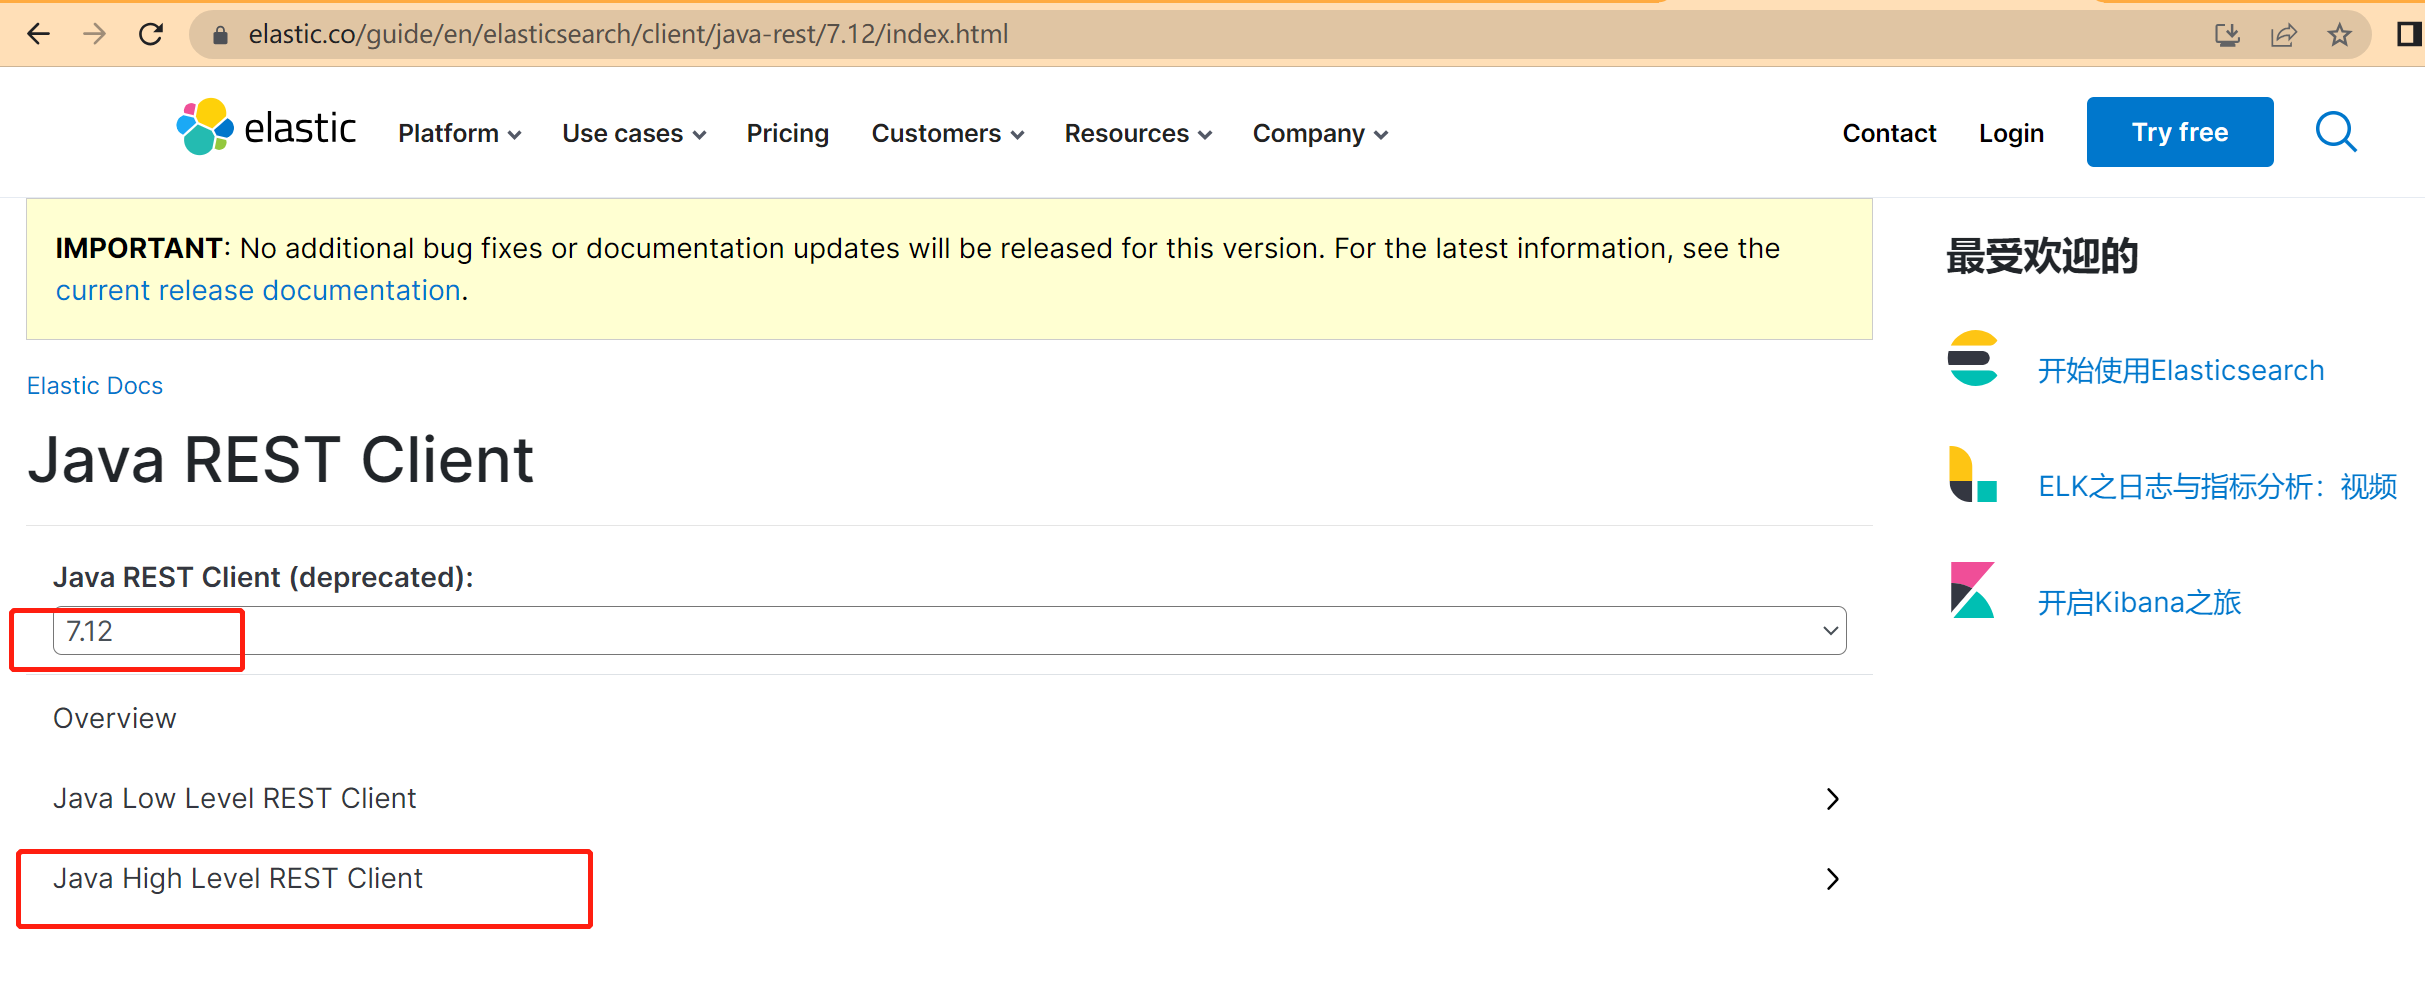Image resolution: width=2425 pixels, height=1001 pixels.
Task: Expand Java Low Level REST Client chevron
Action: [x=1832, y=798]
